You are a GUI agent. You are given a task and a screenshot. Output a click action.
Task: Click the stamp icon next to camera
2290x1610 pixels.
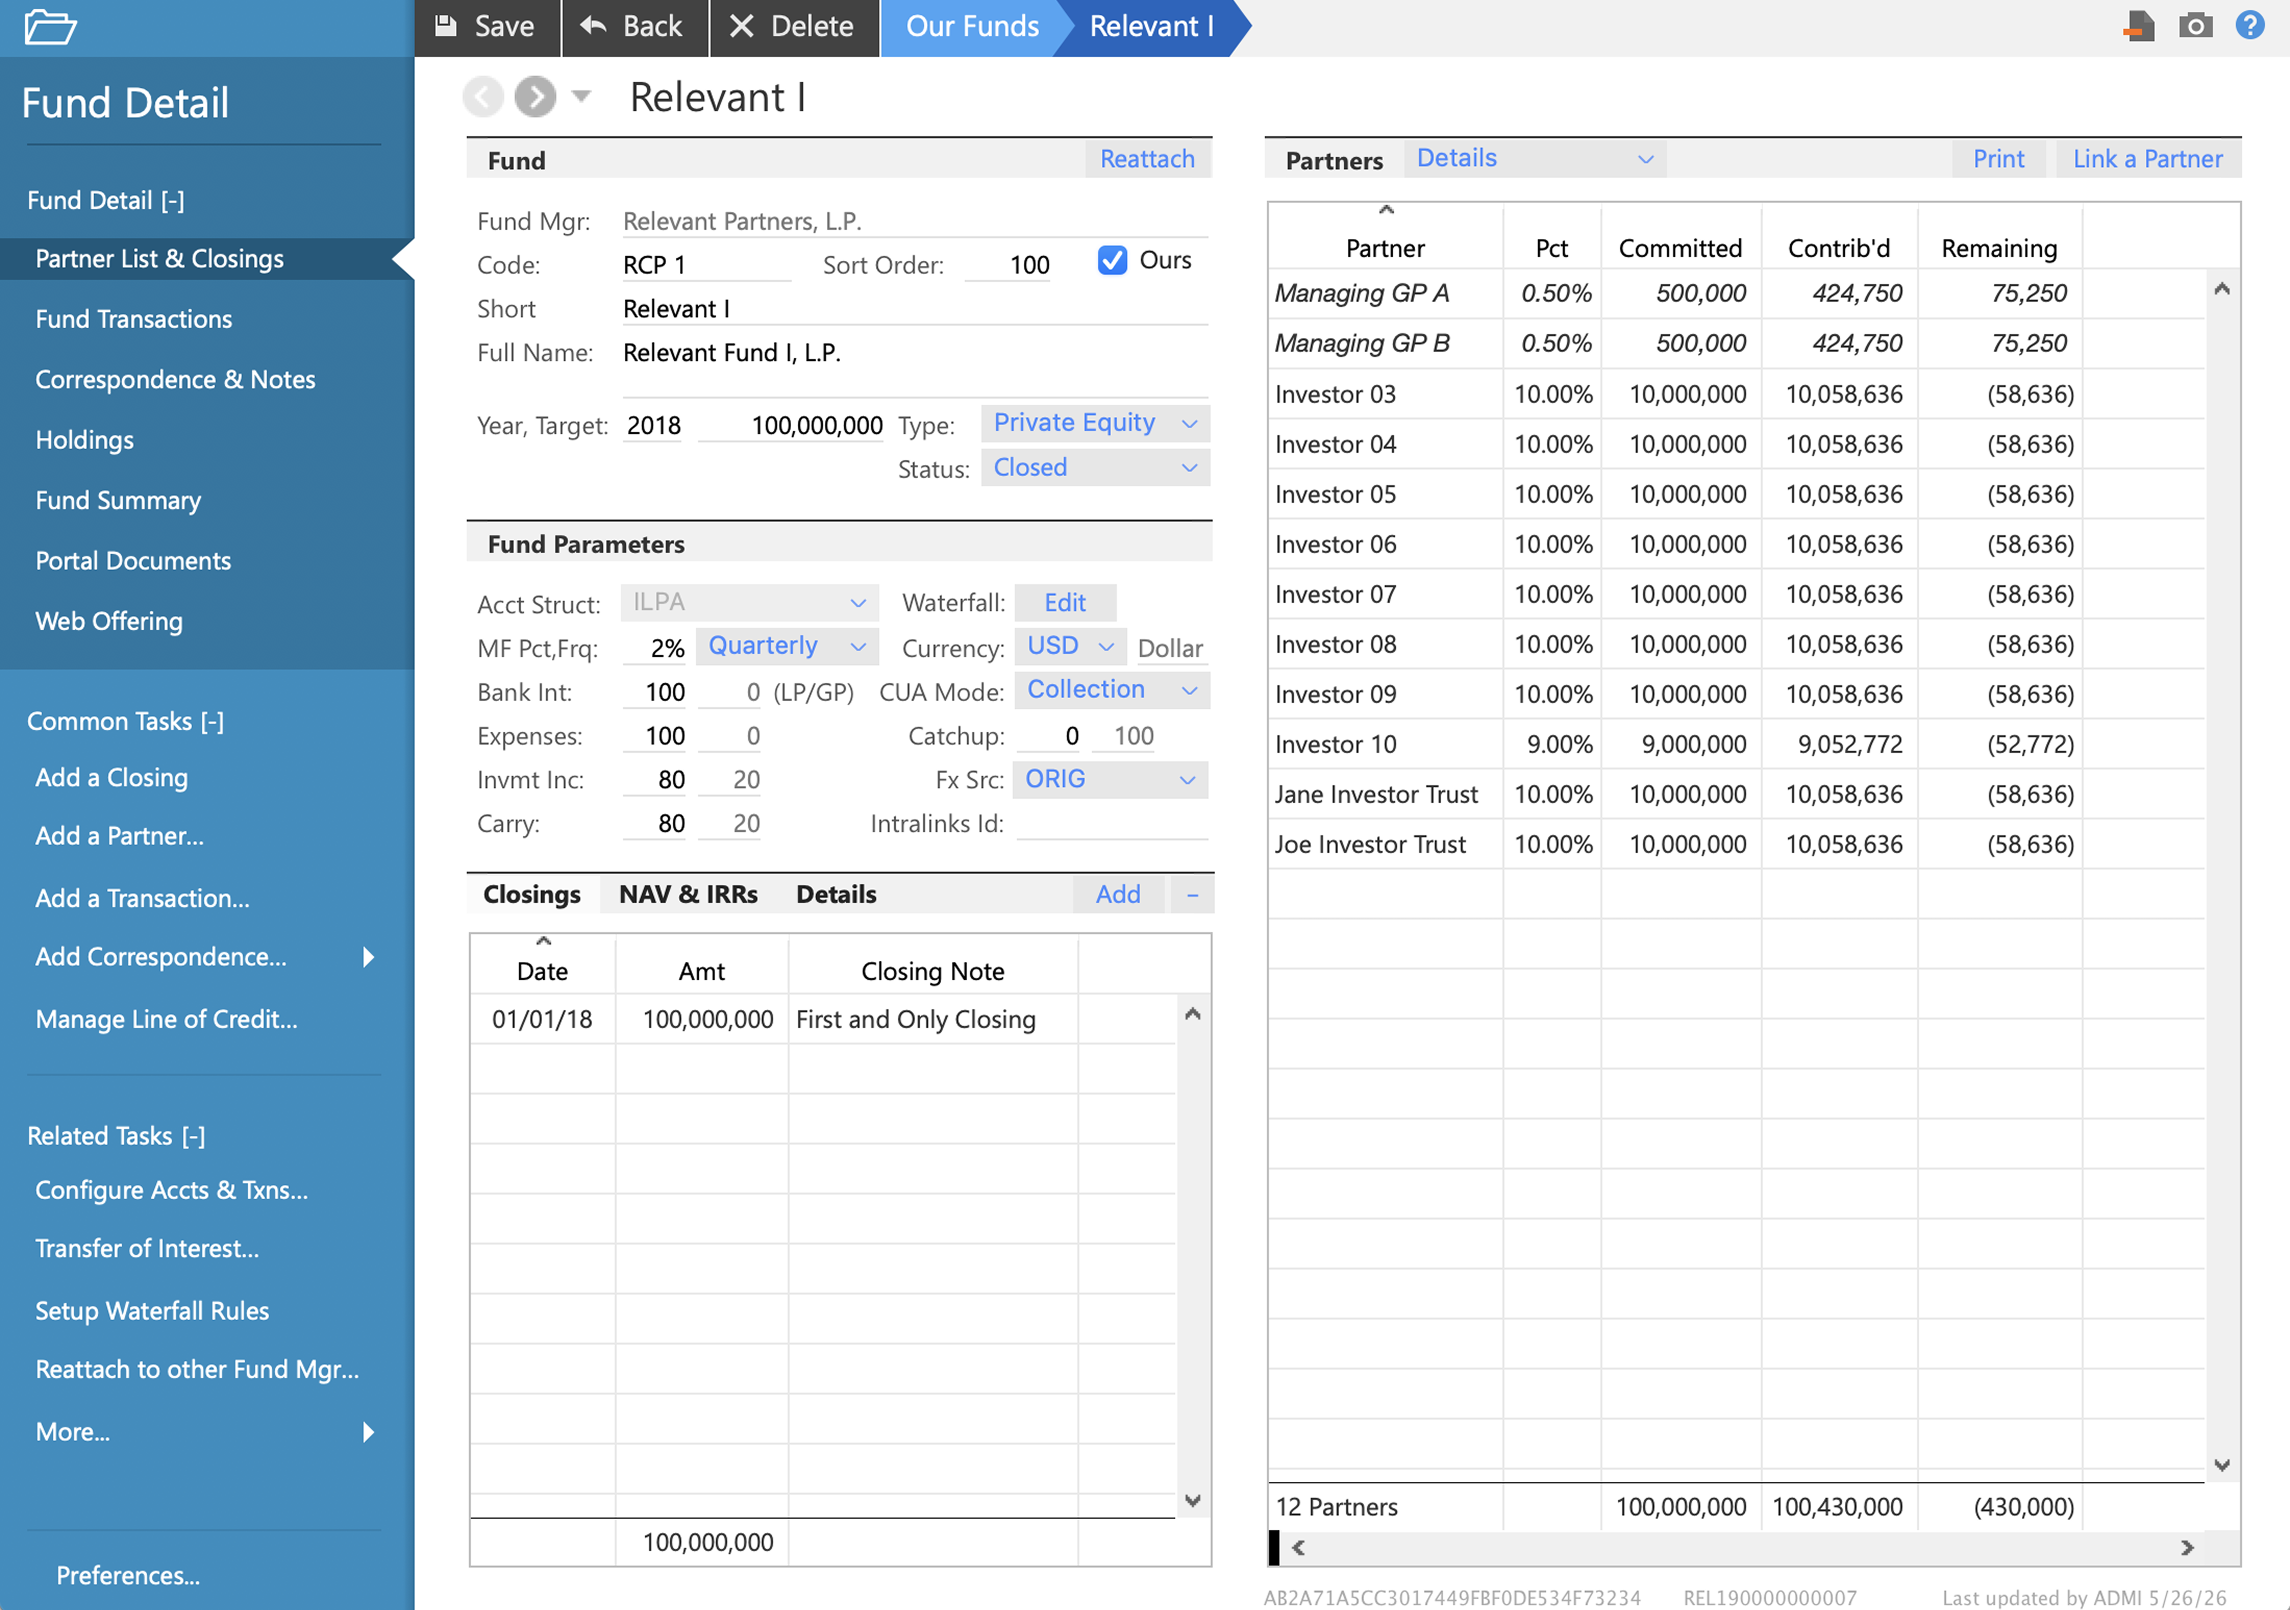tap(2139, 25)
